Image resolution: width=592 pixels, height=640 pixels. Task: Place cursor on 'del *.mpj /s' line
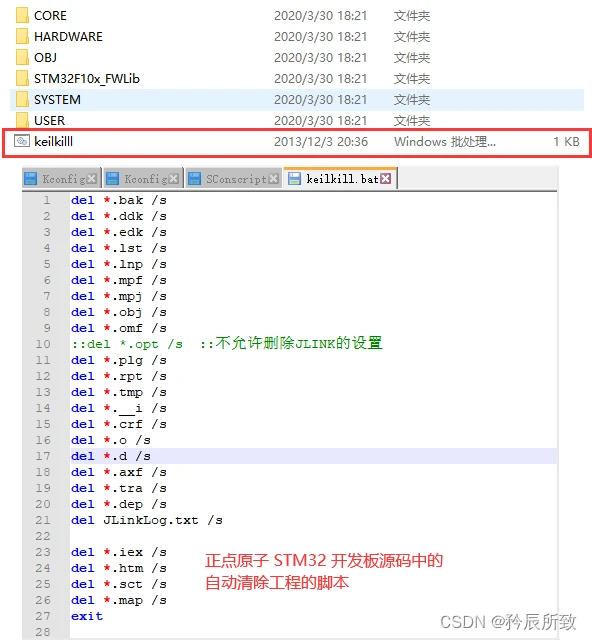click(119, 296)
